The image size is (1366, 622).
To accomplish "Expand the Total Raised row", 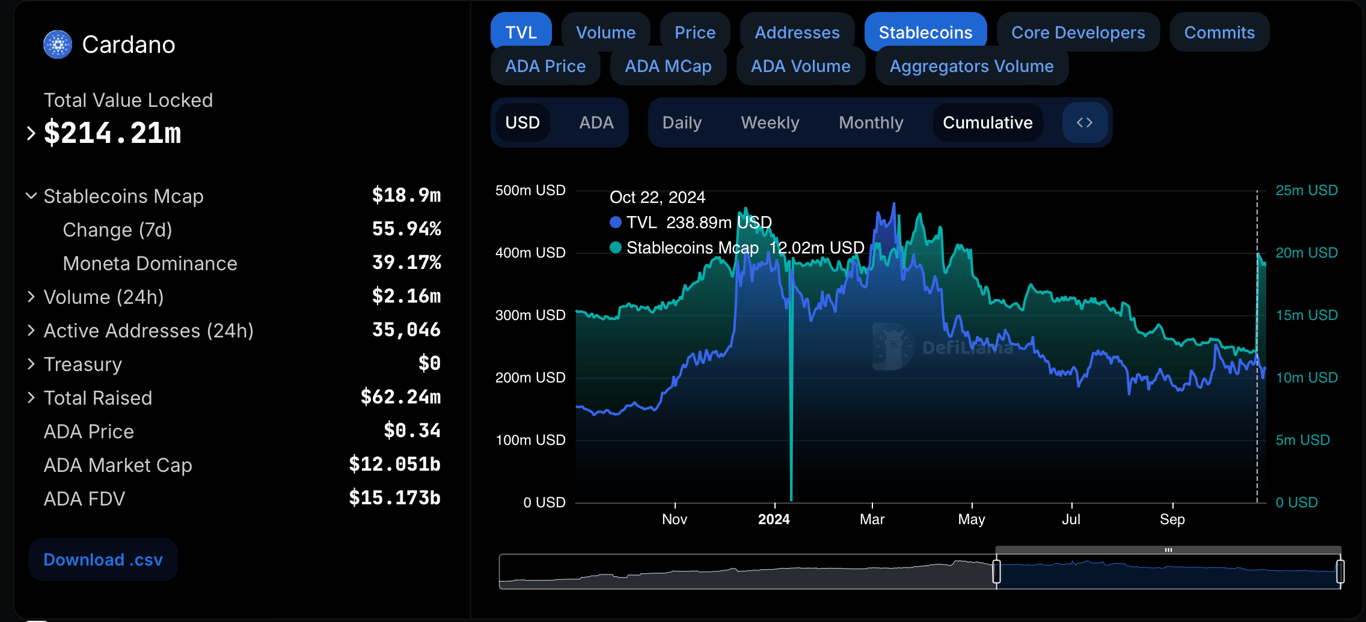I will [31, 398].
